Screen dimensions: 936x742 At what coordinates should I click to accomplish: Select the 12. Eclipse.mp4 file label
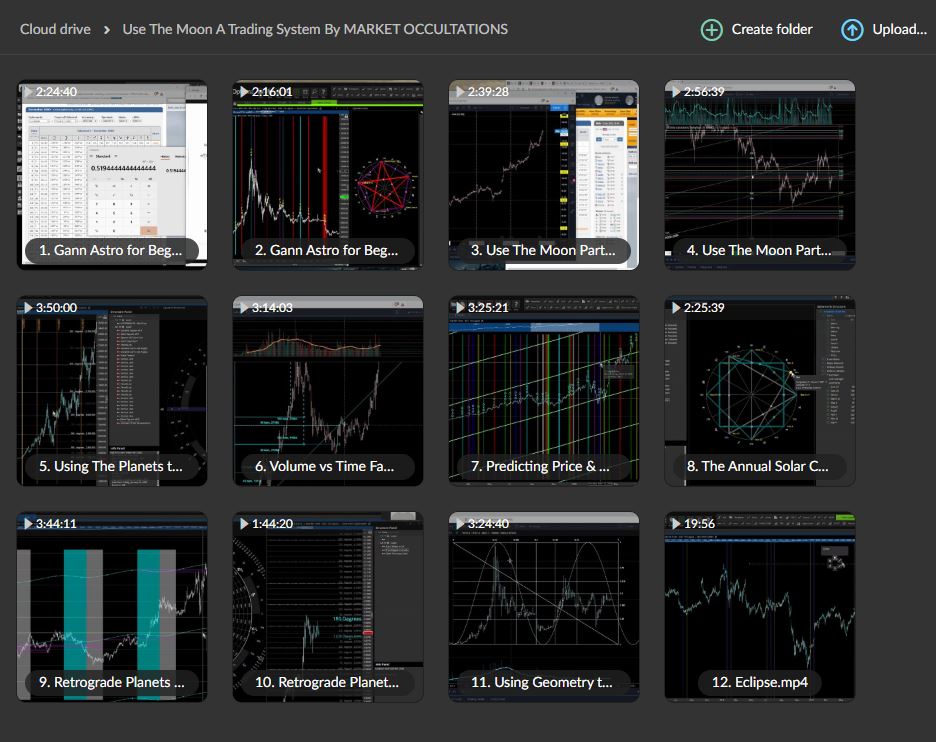(x=759, y=682)
